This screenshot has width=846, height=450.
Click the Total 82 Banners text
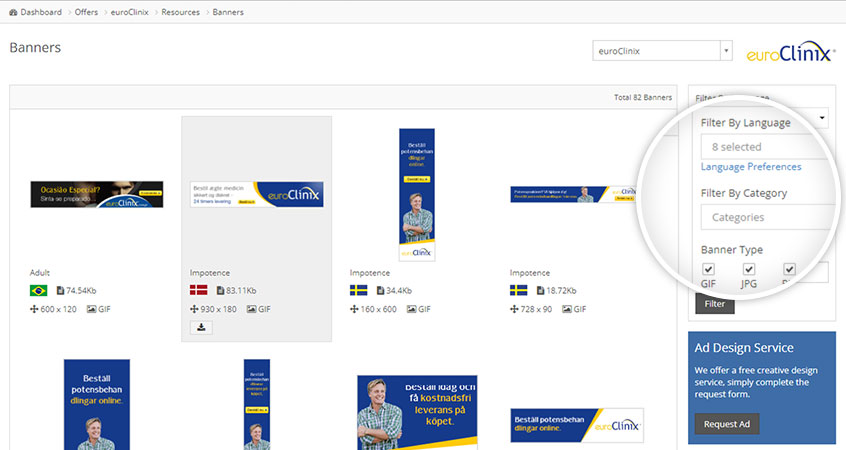pyautogui.click(x=643, y=97)
